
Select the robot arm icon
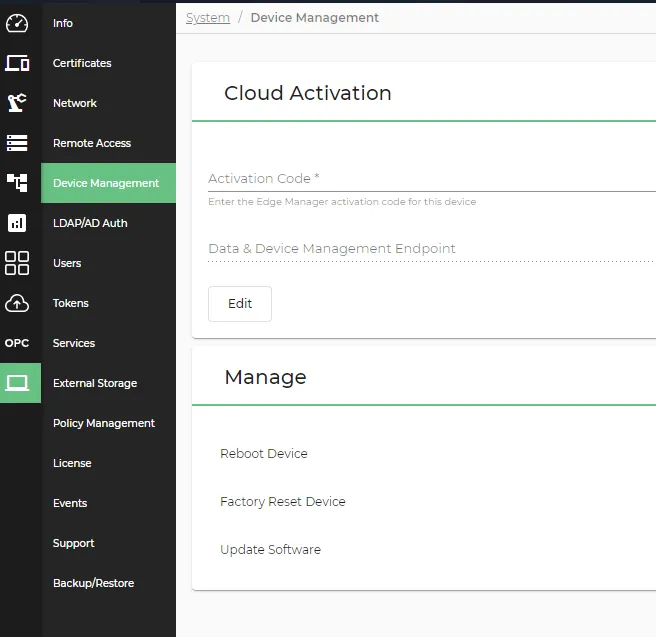pyautogui.click(x=17, y=103)
